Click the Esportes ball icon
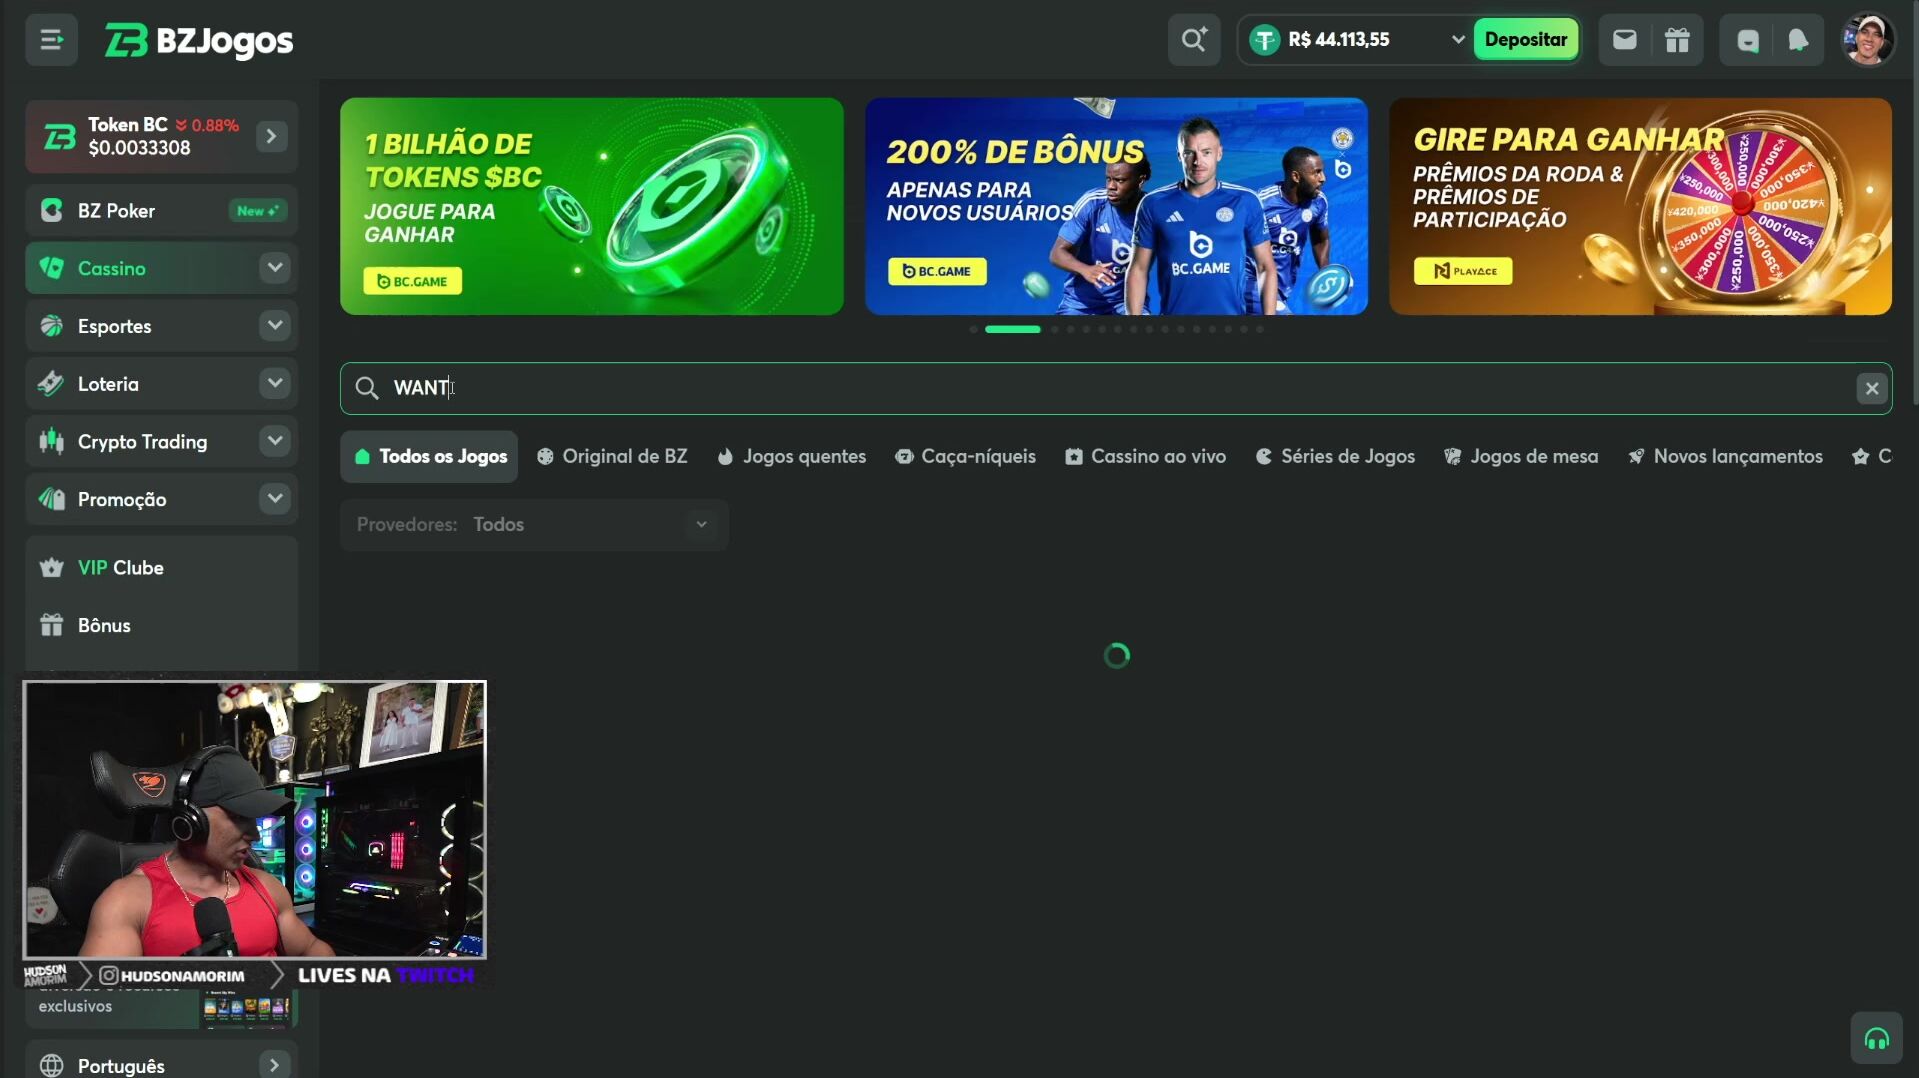The height and width of the screenshot is (1078, 1919). click(52, 326)
